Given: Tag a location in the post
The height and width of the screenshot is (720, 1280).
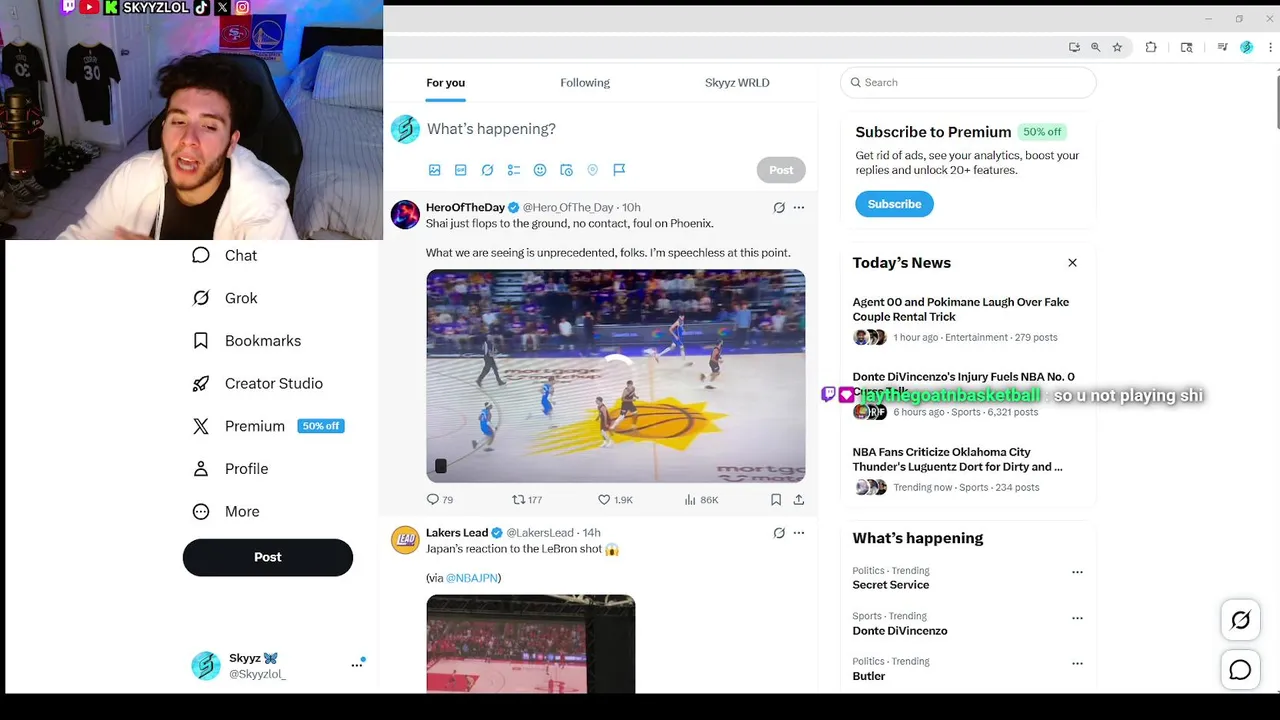Looking at the screenshot, I should tap(593, 170).
